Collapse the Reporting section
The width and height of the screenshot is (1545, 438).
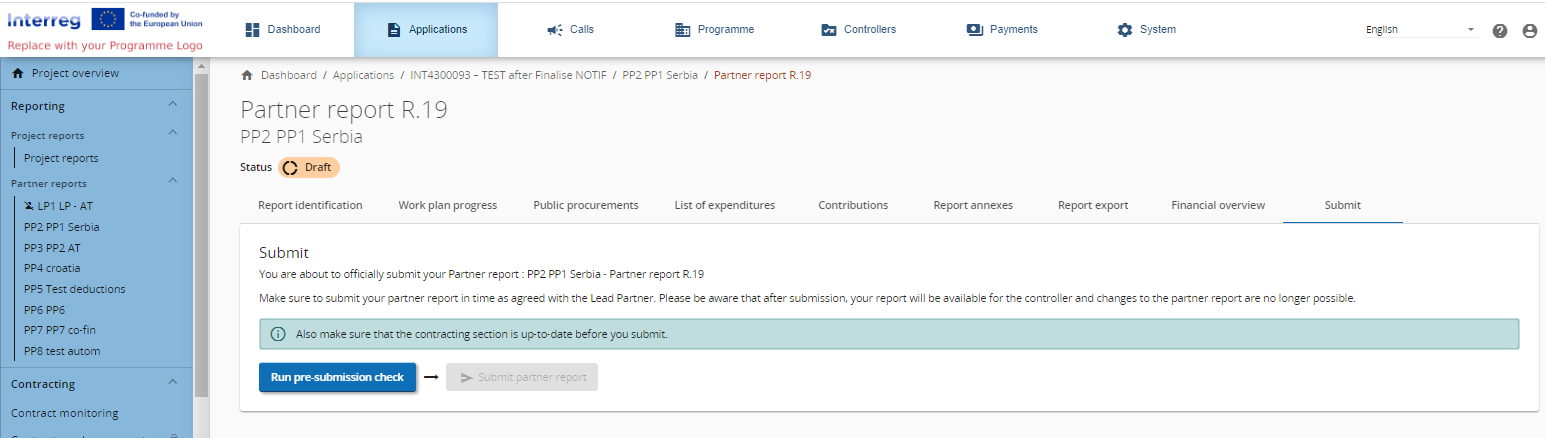pyautogui.click(x=173, y=105)
